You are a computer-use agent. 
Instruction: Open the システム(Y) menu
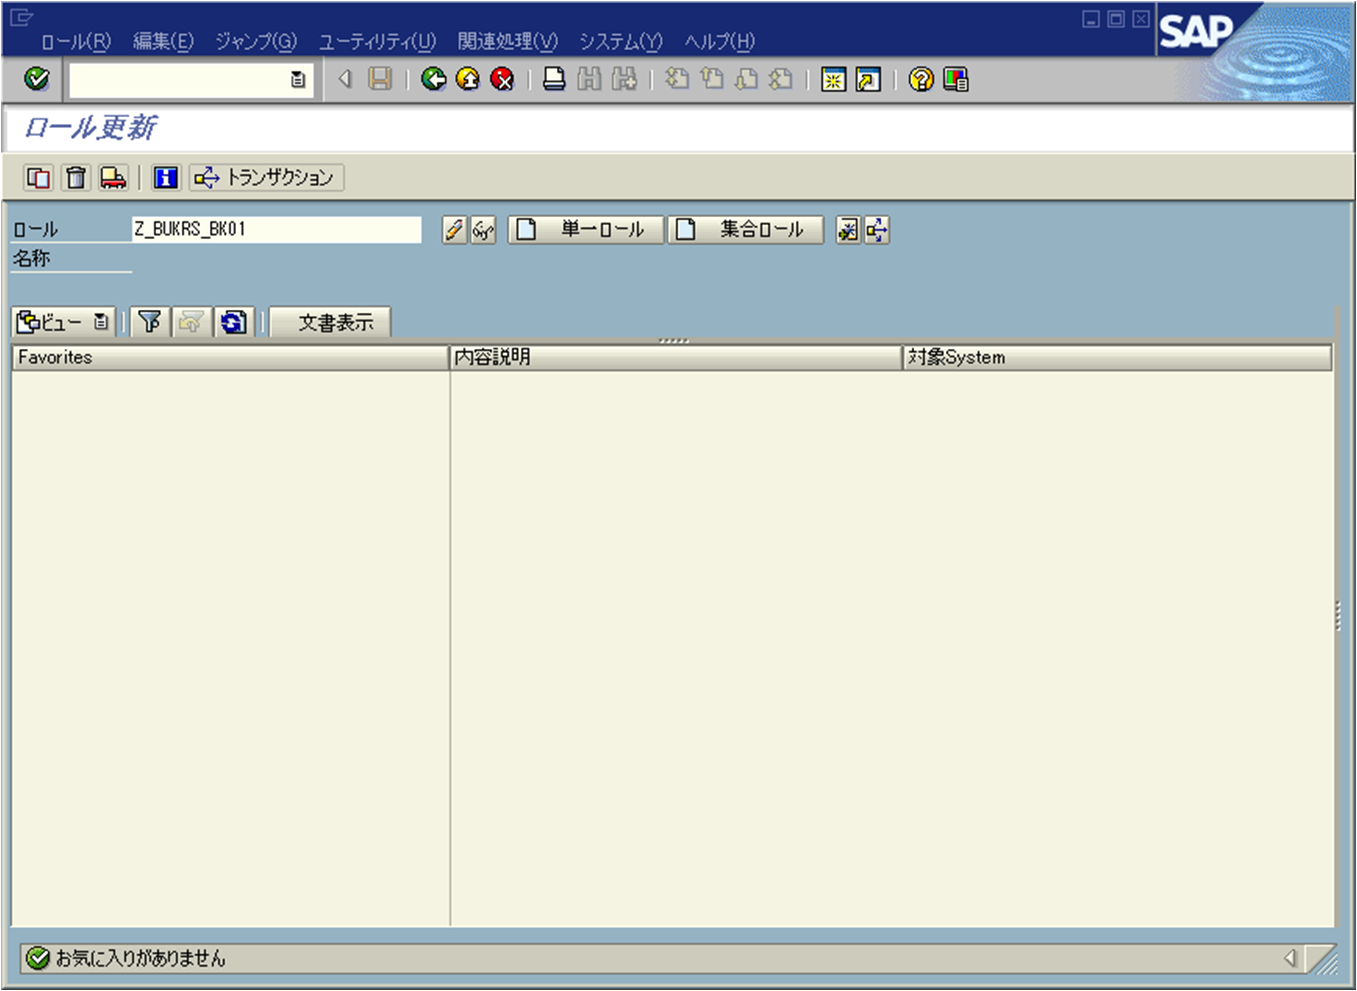pos(622,42)
